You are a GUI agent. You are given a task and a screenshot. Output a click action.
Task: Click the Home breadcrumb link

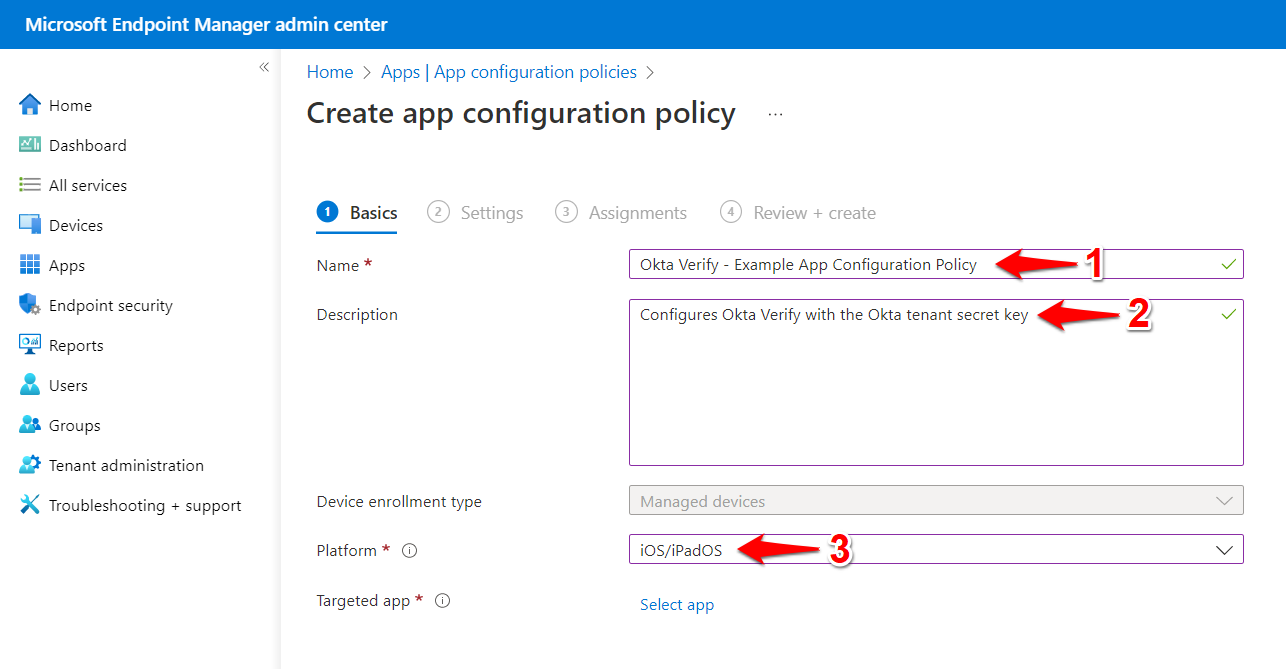coord(330,72)
